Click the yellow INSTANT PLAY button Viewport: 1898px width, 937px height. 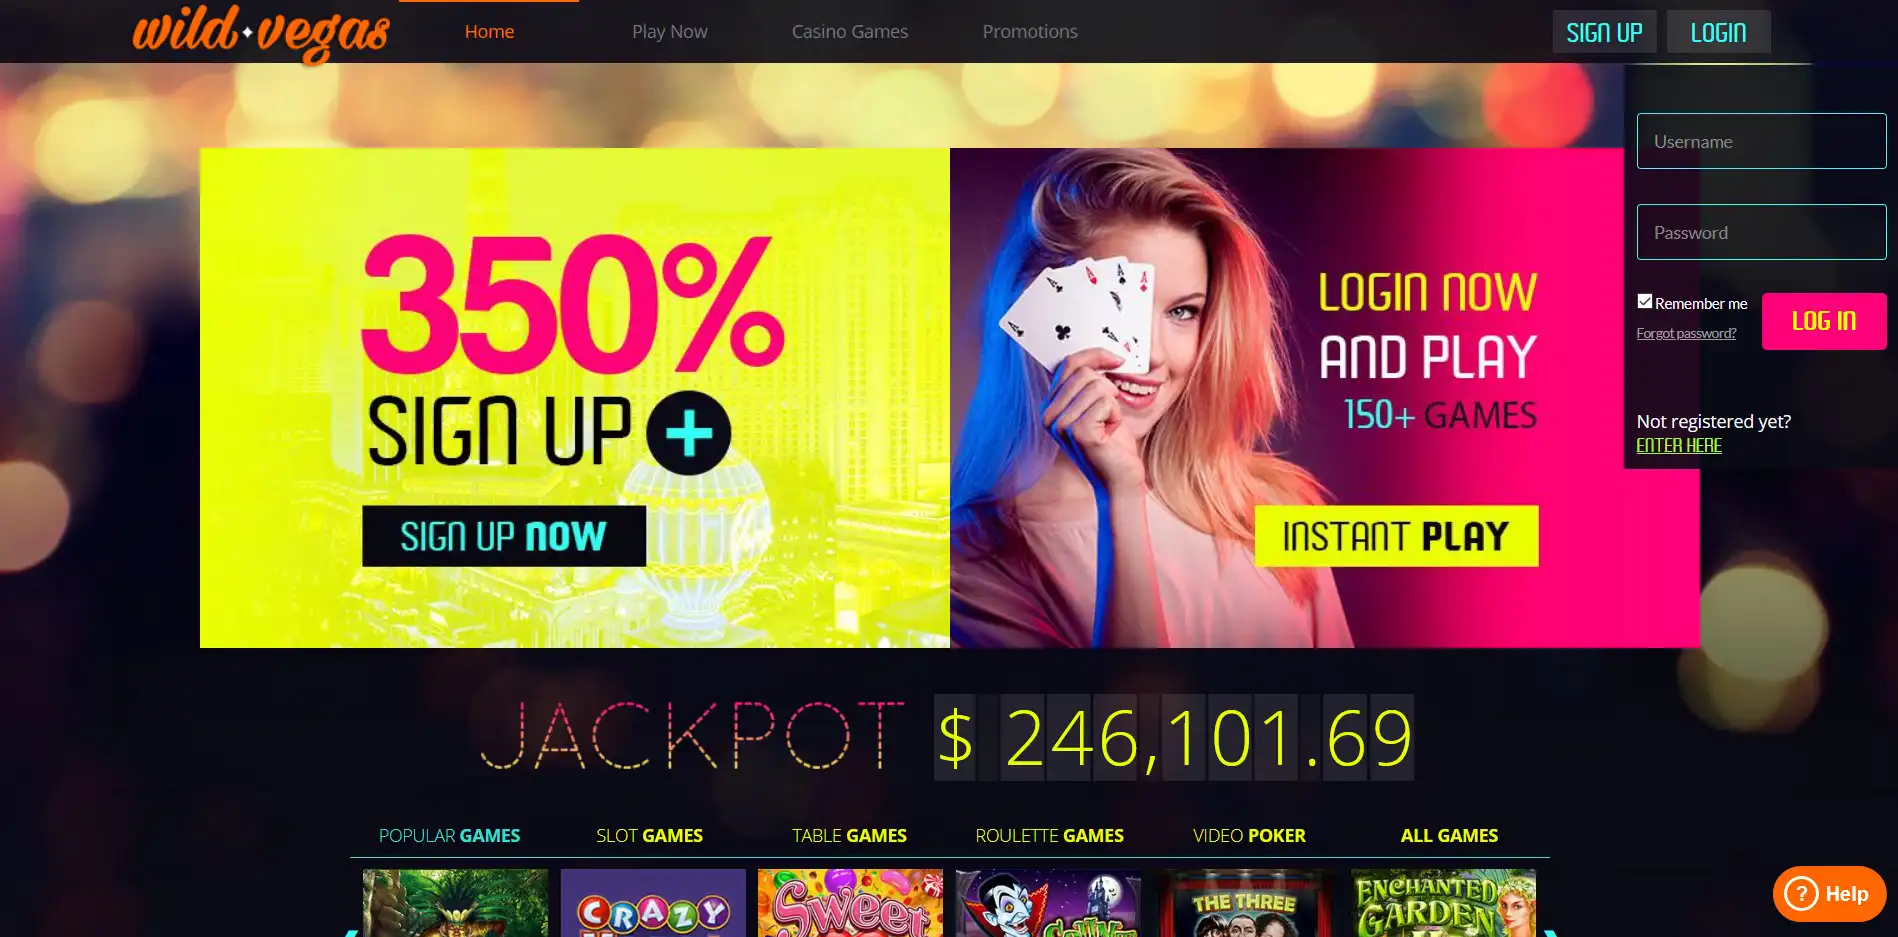(1396, 536)
